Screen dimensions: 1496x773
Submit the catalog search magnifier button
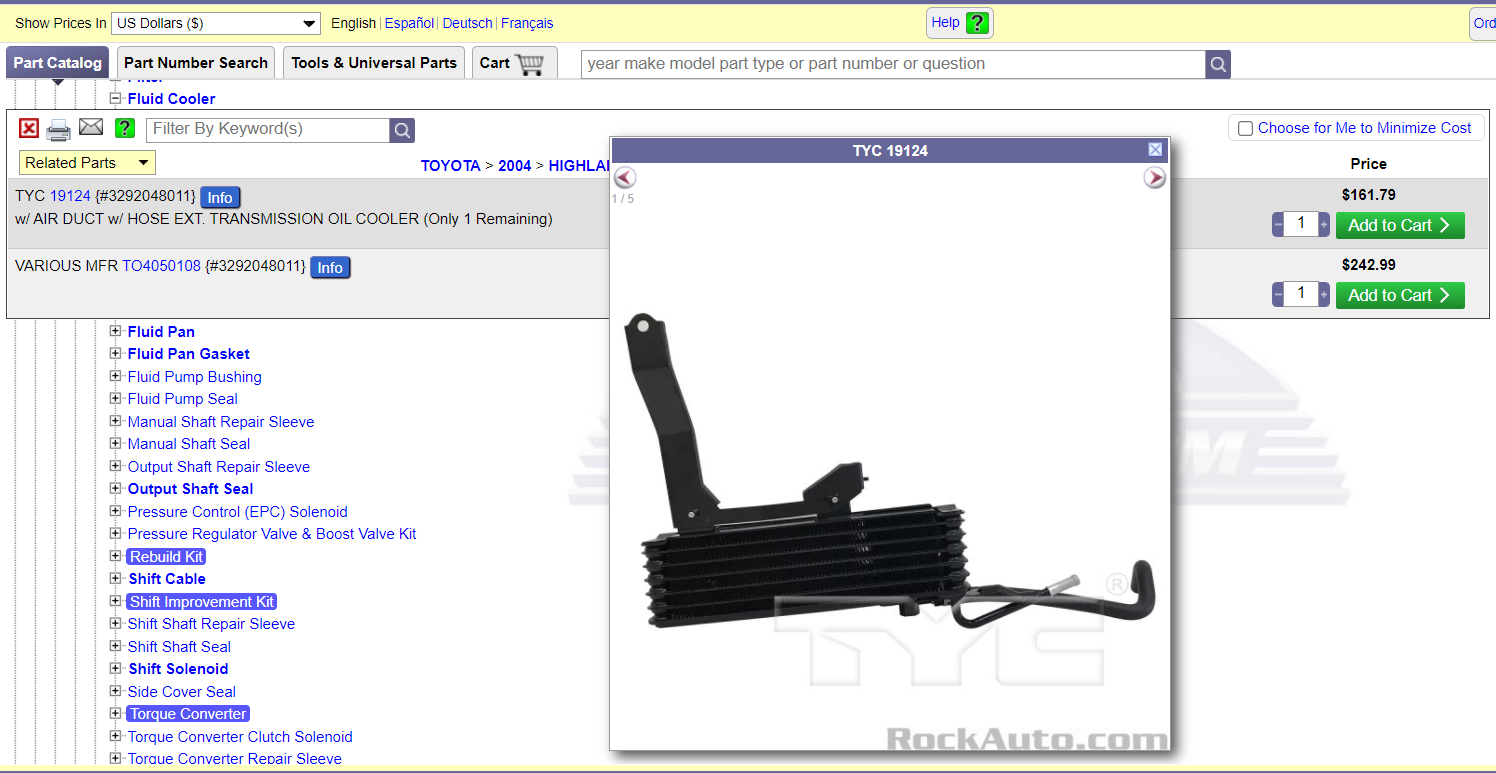(x=1218, y=64)
